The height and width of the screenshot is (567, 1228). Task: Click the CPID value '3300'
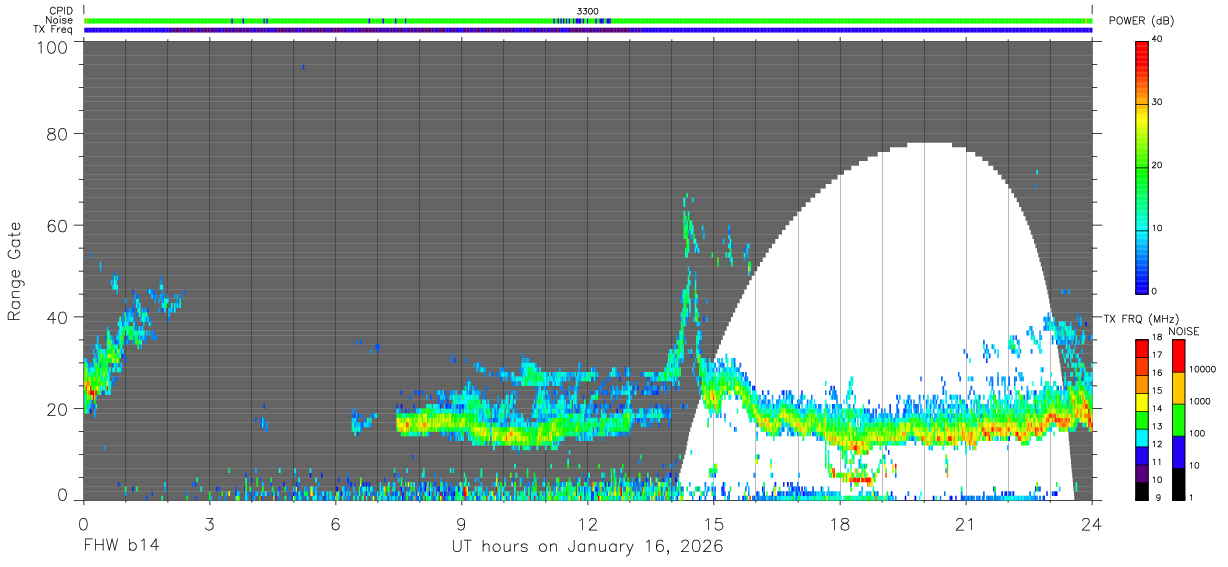pyautogui.click(x=588, y=11)
